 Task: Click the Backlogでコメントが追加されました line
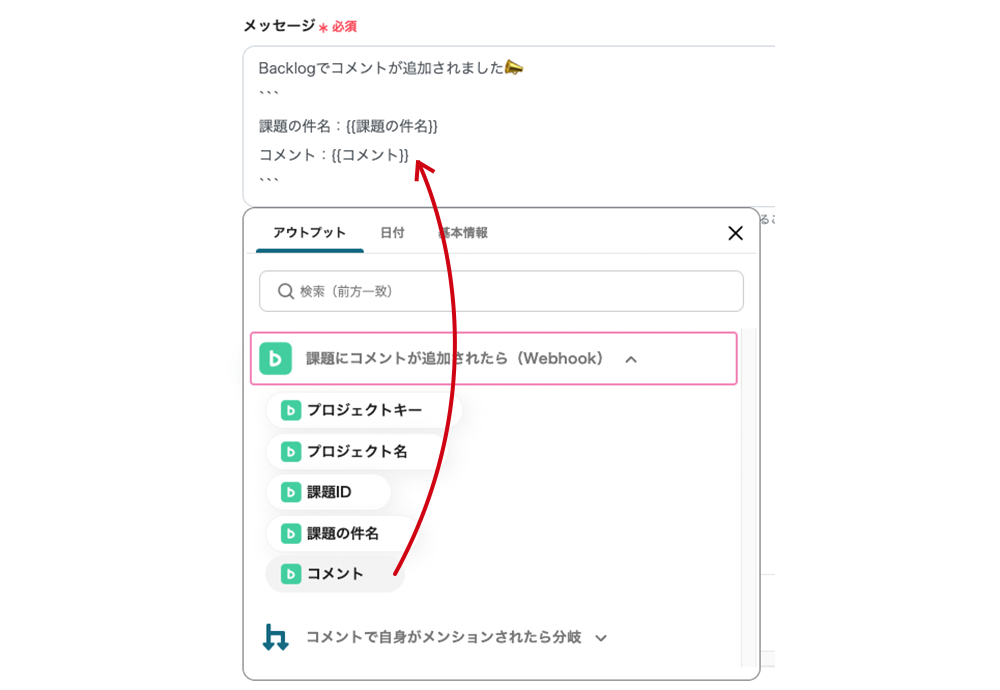pyautogui.click(x=390, y=68)
